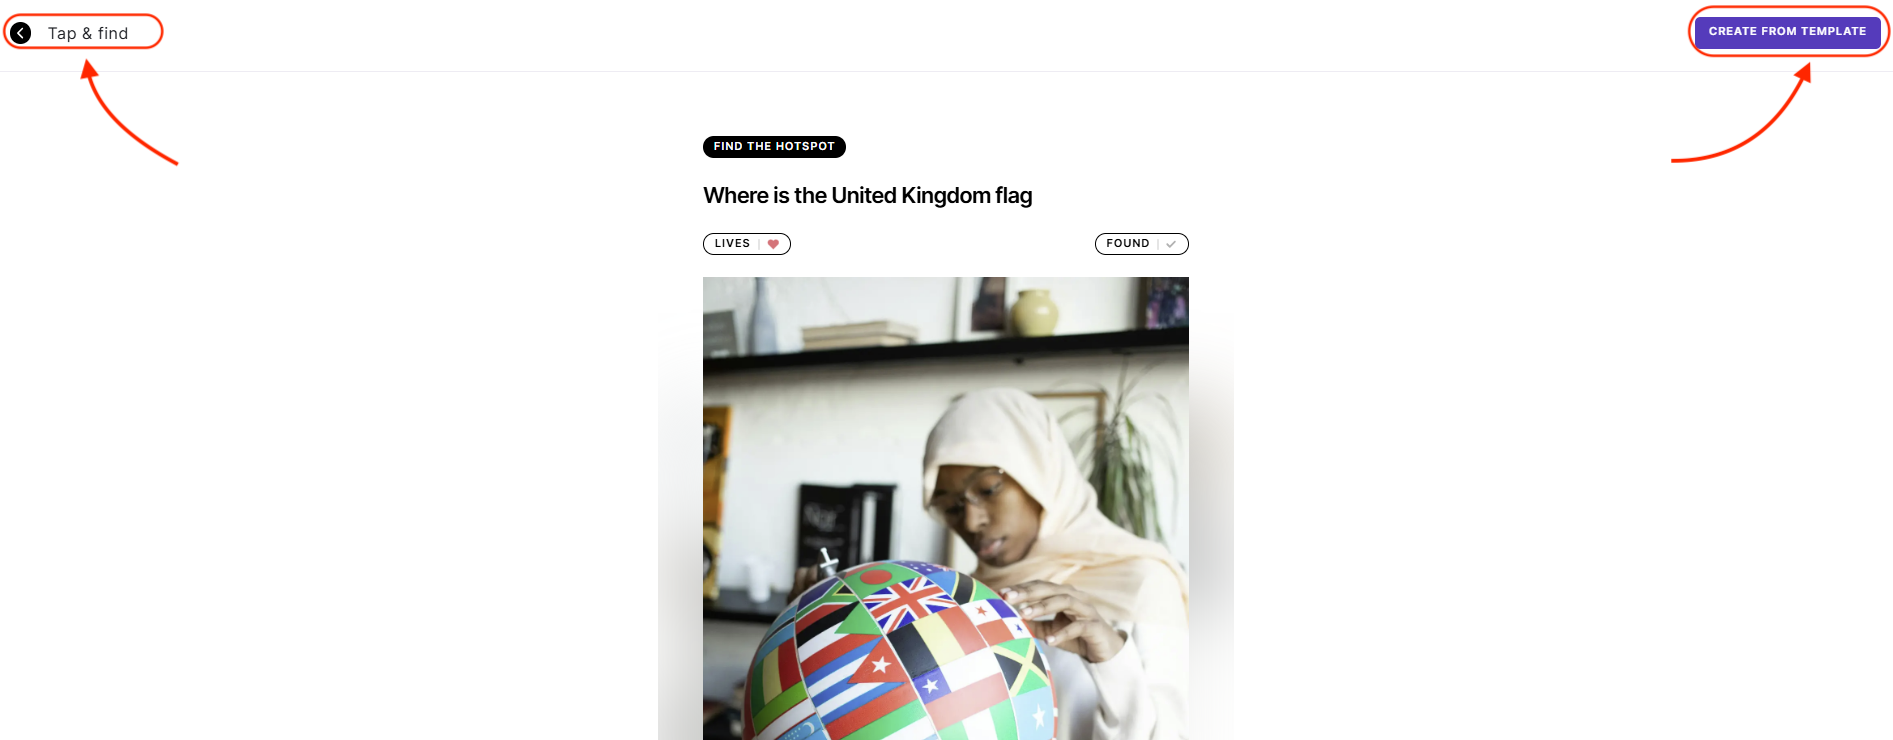This screenshot has height=740, width=1893.
Task: Tap the yellow vase on the shelf
Action: tap(1033, 312)
